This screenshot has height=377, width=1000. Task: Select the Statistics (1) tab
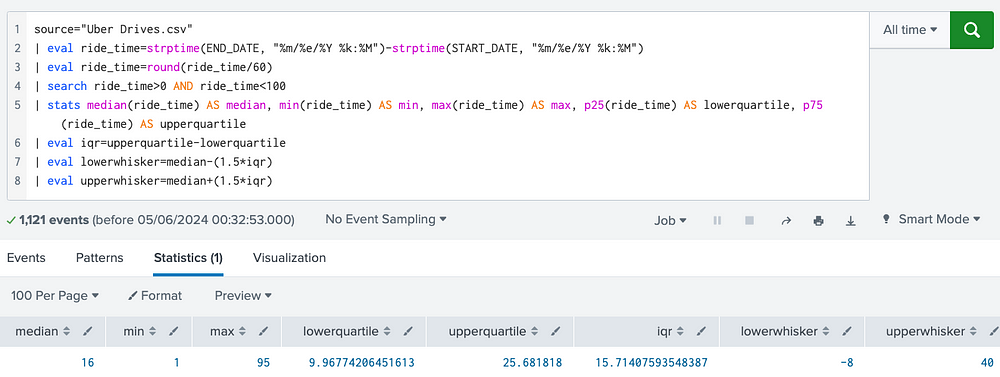click(188, 258)
